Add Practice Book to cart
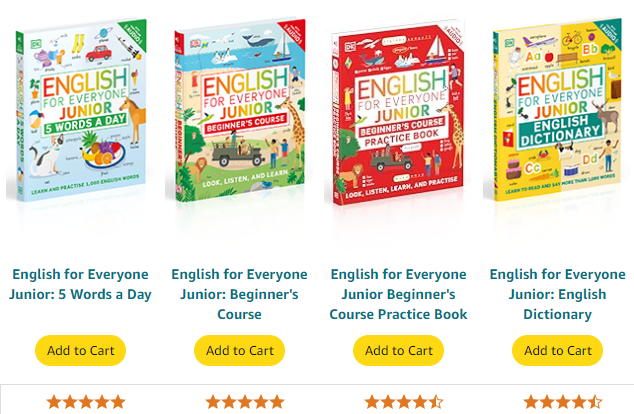The image size is (634, 414). pyautogui.click(x=399, y=351)
